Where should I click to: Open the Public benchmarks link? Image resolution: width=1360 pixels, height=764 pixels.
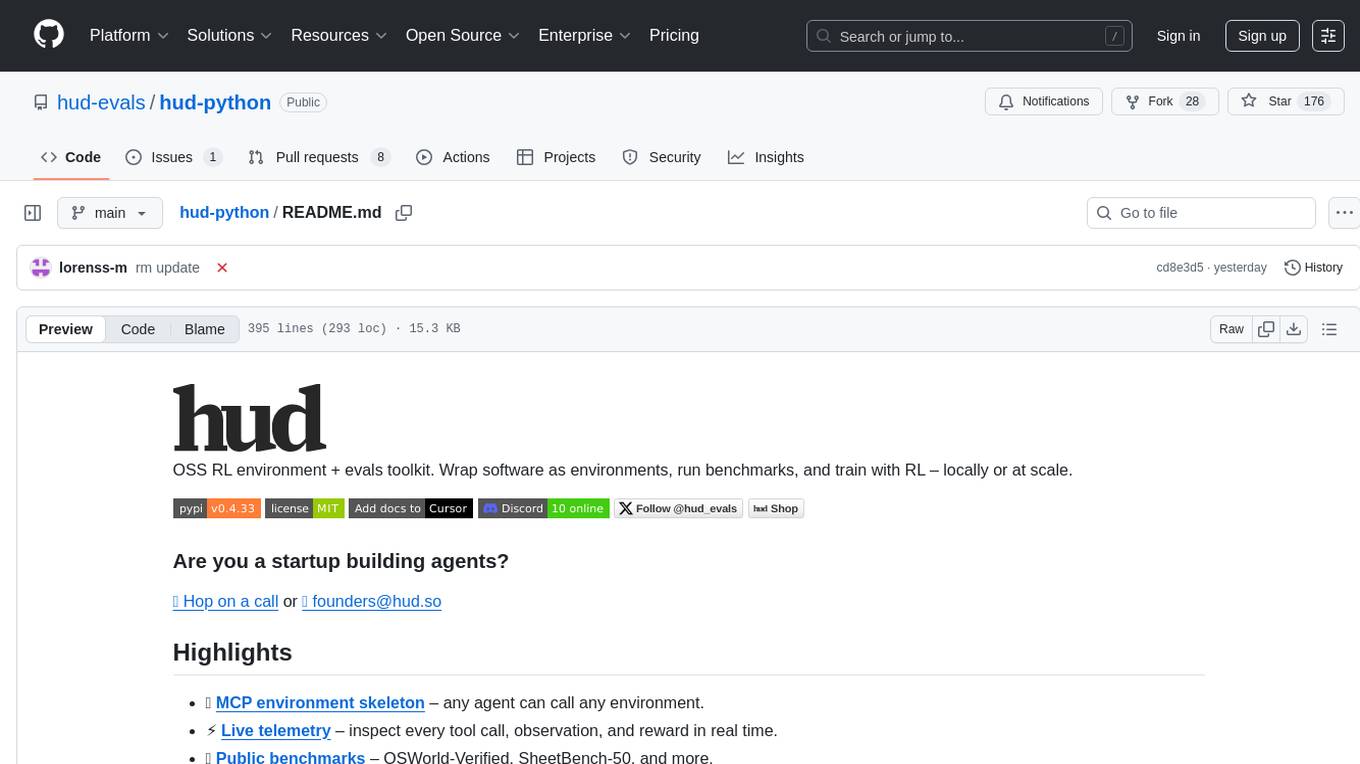coord(290,757)
